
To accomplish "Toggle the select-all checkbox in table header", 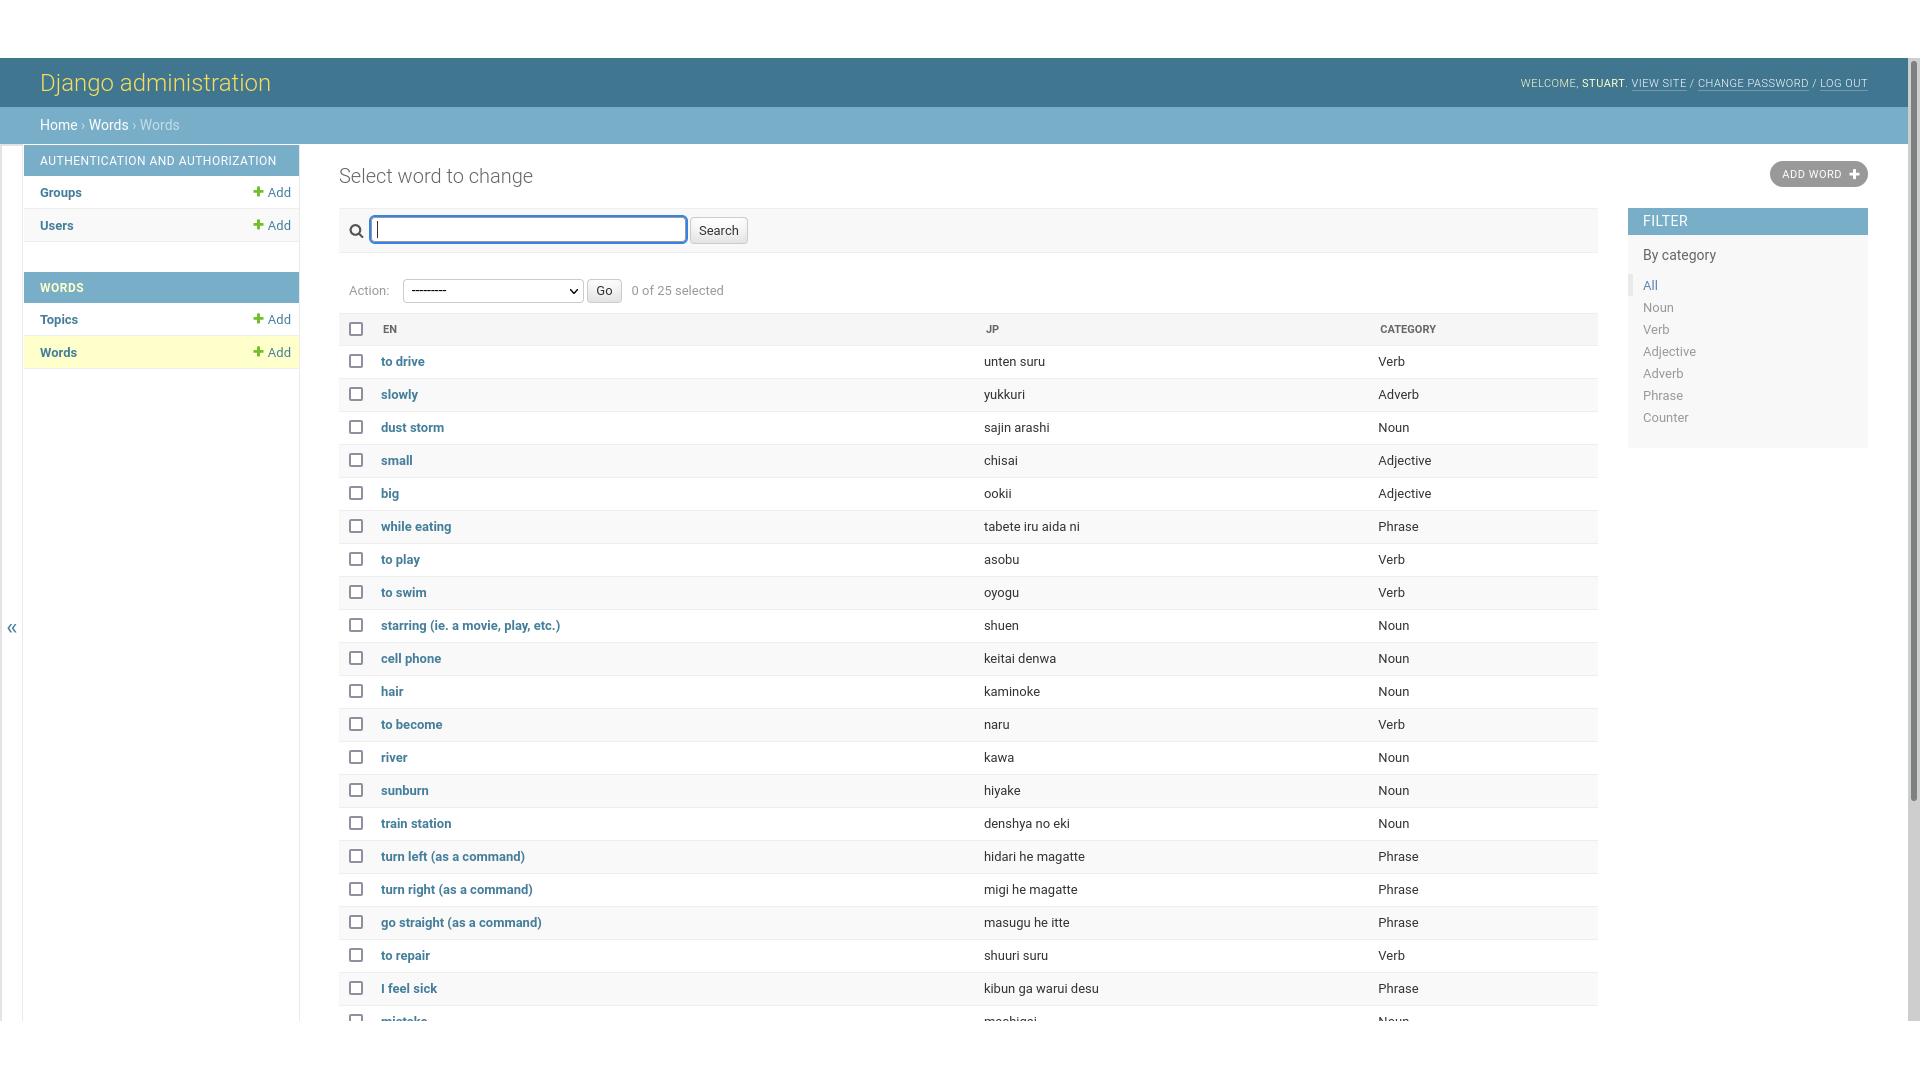I will pos(356,329).
